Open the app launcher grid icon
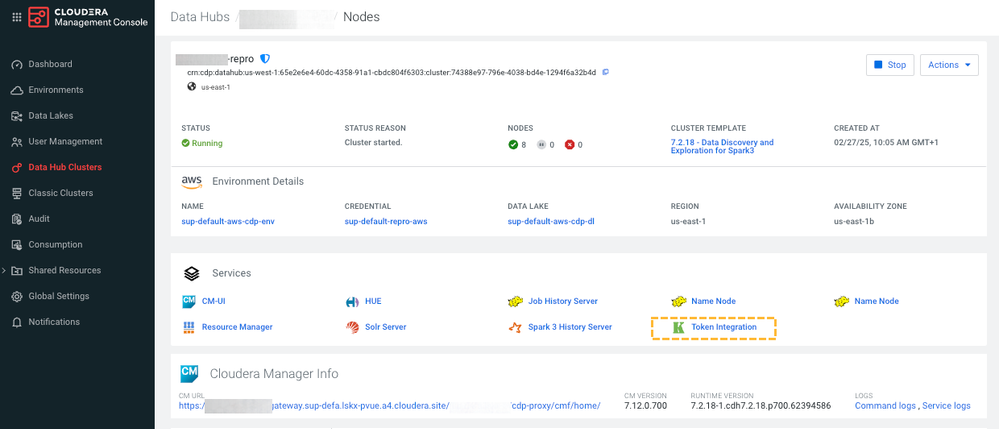Viewport: 999px width, 429px height. pyautogui.click(x=16, y=17)
